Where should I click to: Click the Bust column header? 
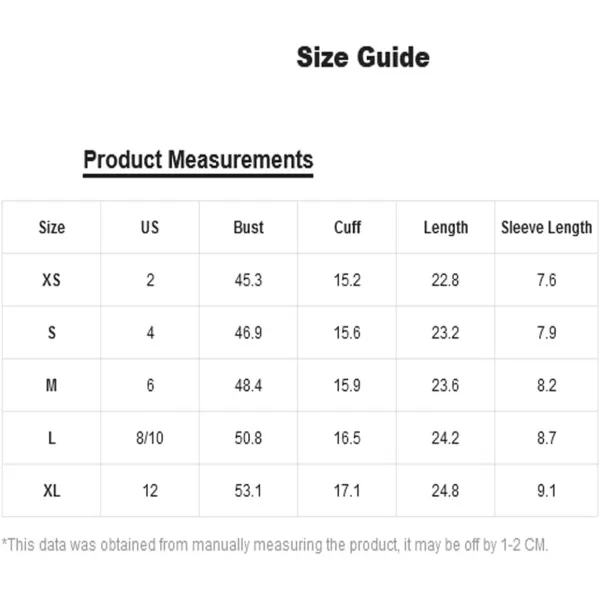click(248, 227)
